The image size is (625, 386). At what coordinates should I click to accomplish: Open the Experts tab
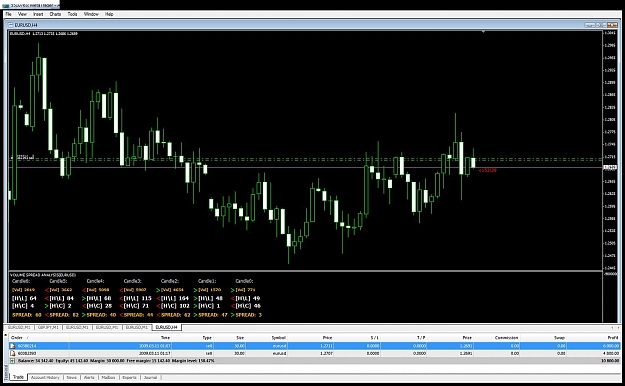click(x=129, y=377)
